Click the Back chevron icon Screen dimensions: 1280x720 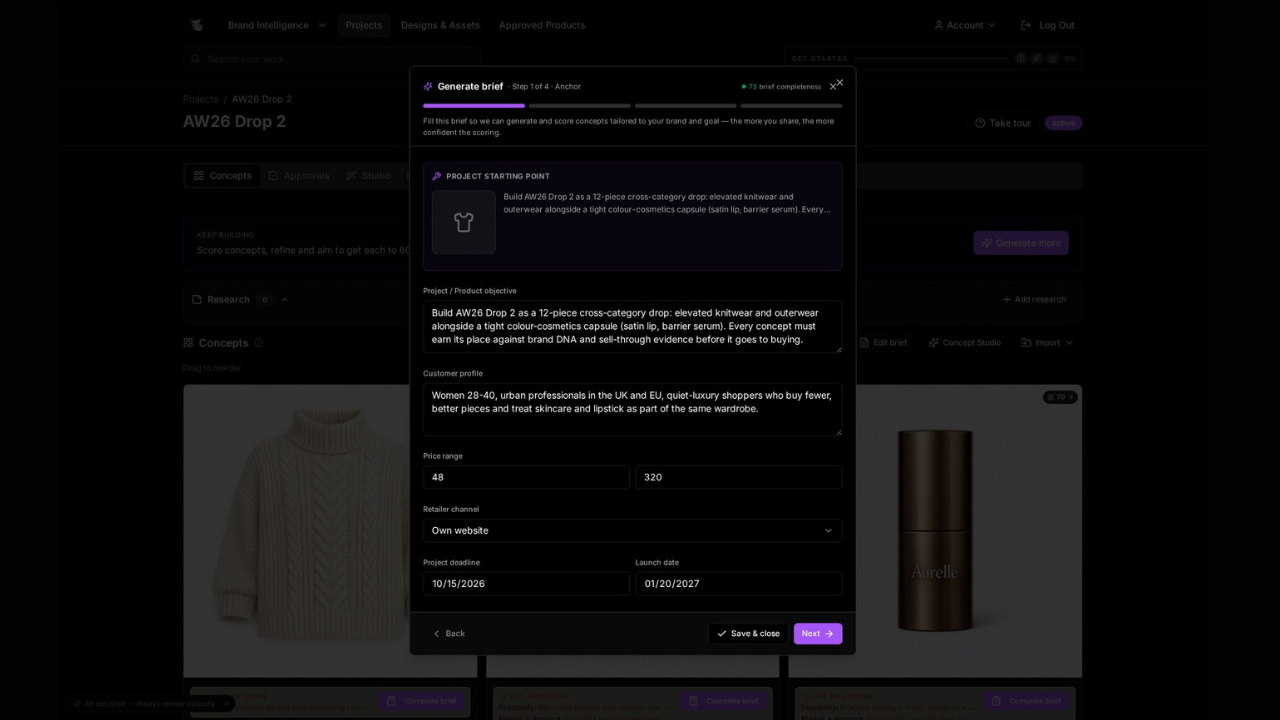click(436, 634)
